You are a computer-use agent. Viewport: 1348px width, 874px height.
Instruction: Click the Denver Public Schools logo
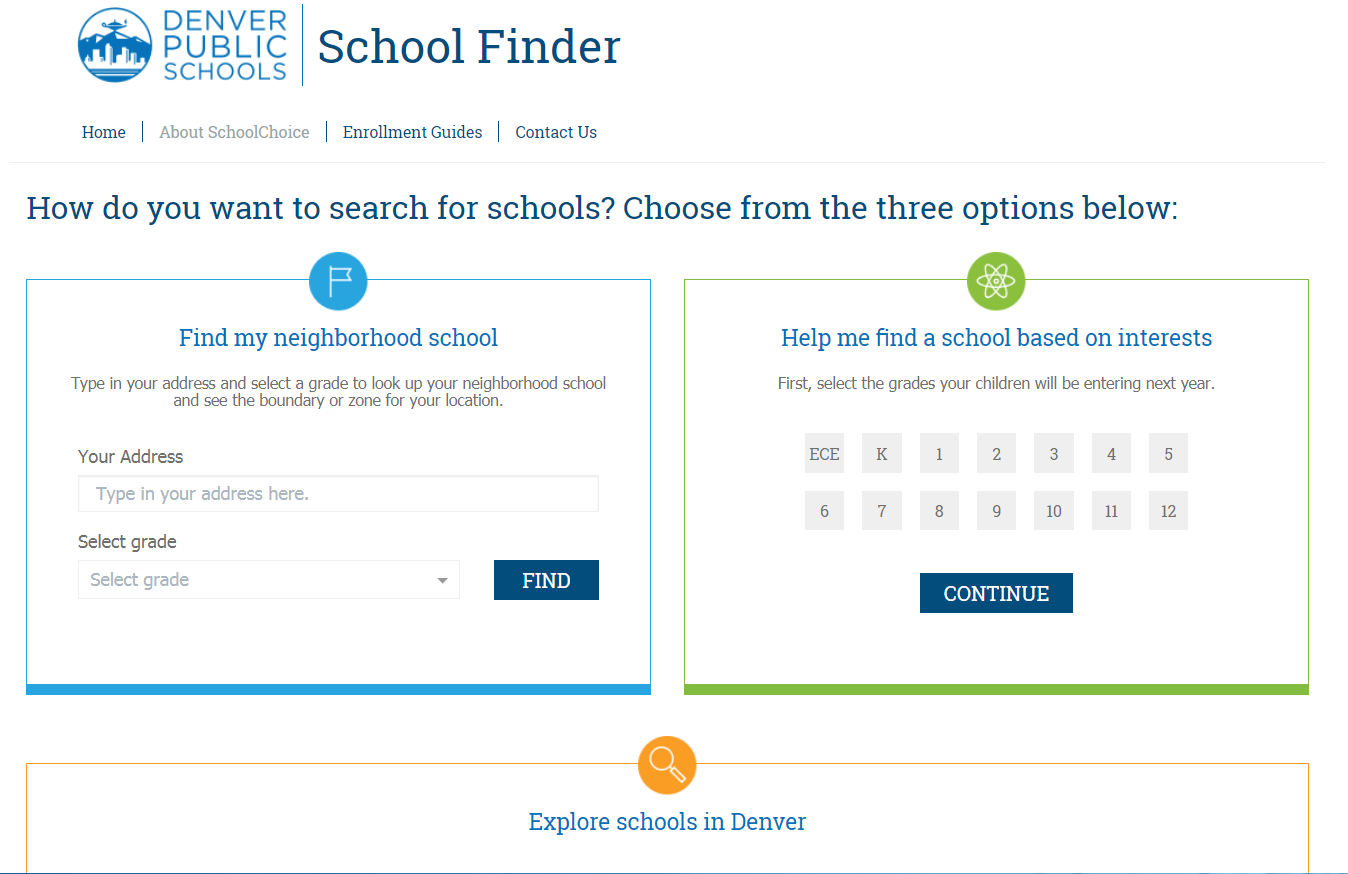coord(183,45)
